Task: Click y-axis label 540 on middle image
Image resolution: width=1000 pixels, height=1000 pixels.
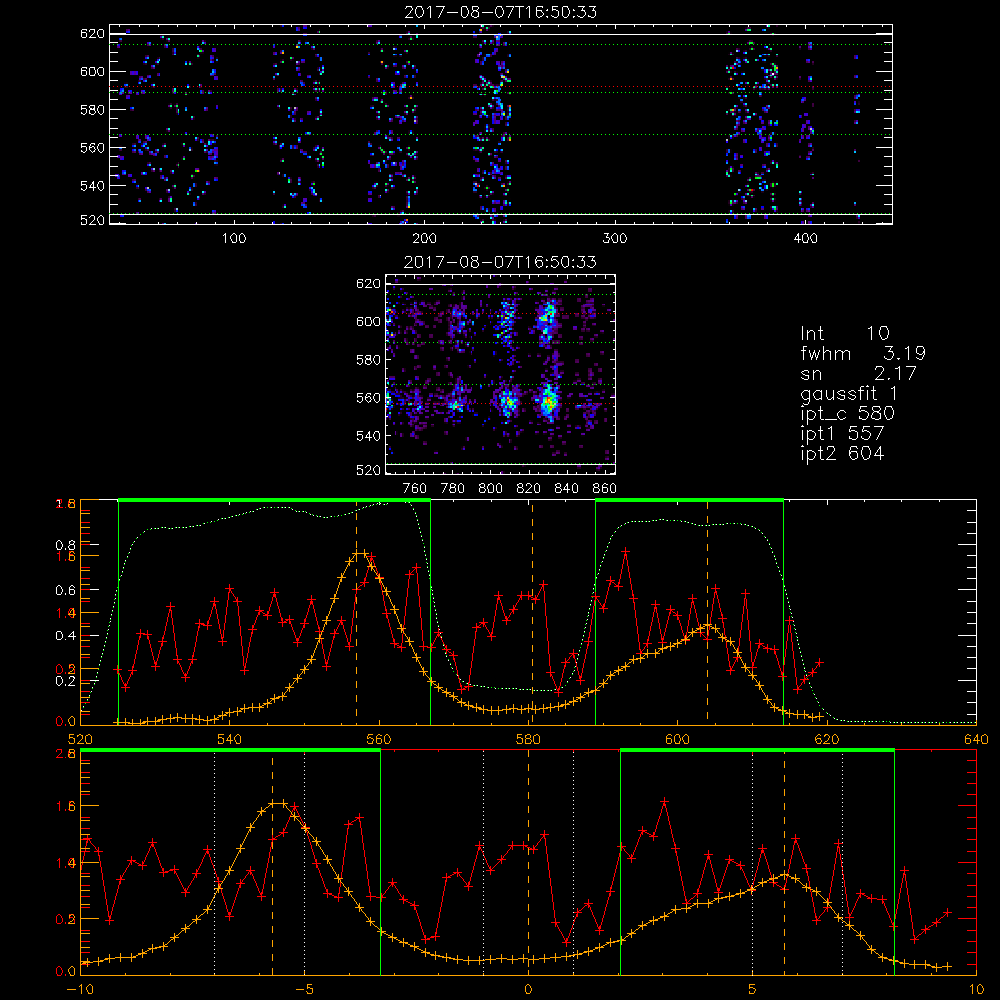Action: [x=368, y=436]
